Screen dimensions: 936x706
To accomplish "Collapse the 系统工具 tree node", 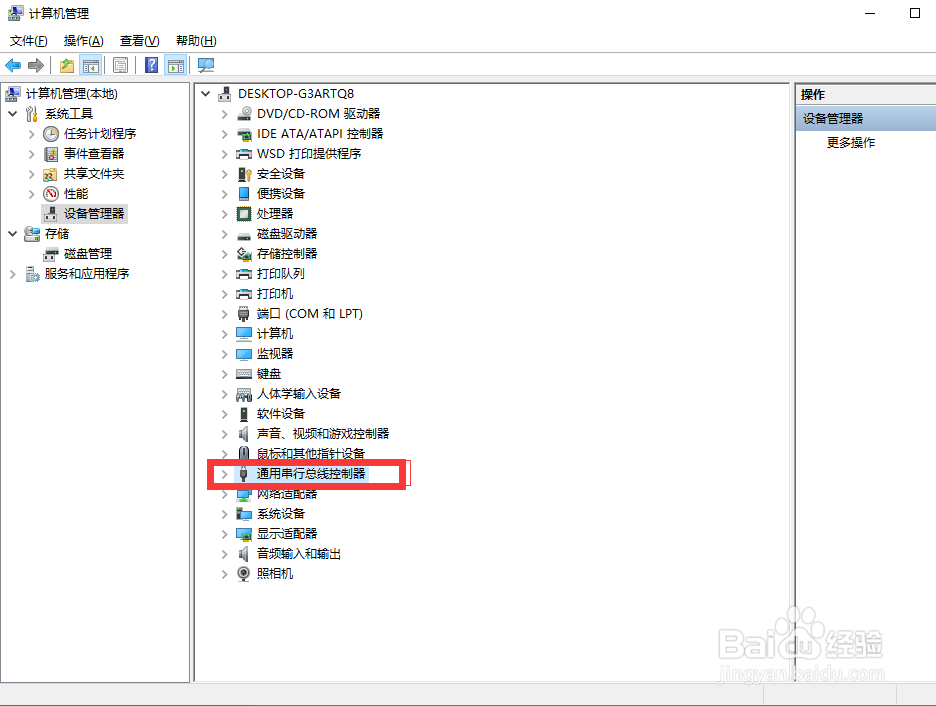I will [13, 114].
